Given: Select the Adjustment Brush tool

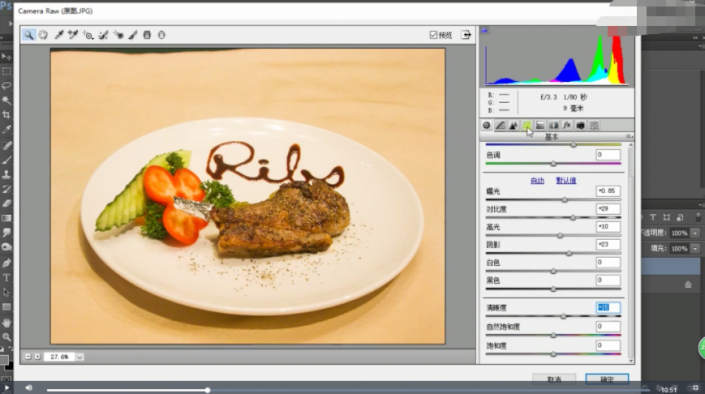Looking at the screenshot, I should pyautogui.click(x=133, y=35).
